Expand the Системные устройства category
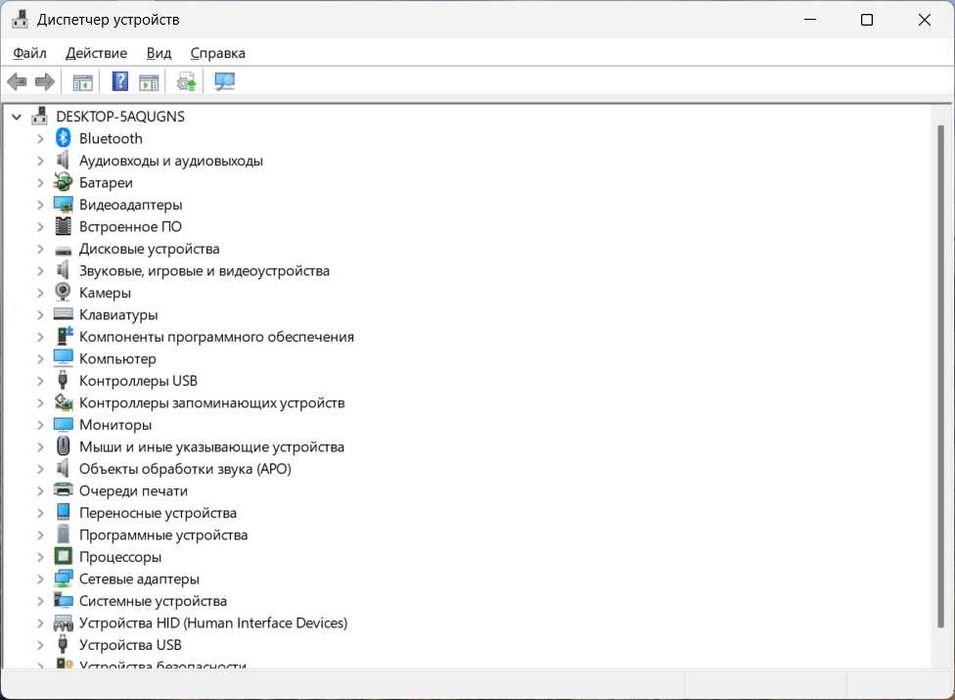The image size is (955, 700). coord(40,601)
